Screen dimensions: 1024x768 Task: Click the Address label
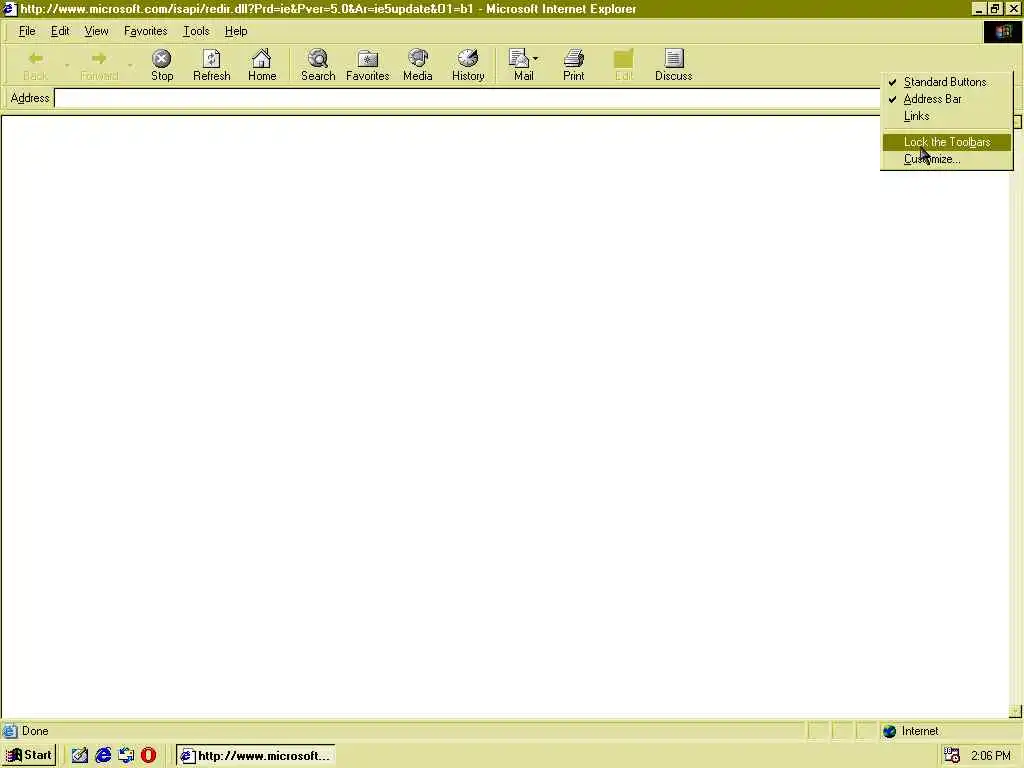[30, 98]
